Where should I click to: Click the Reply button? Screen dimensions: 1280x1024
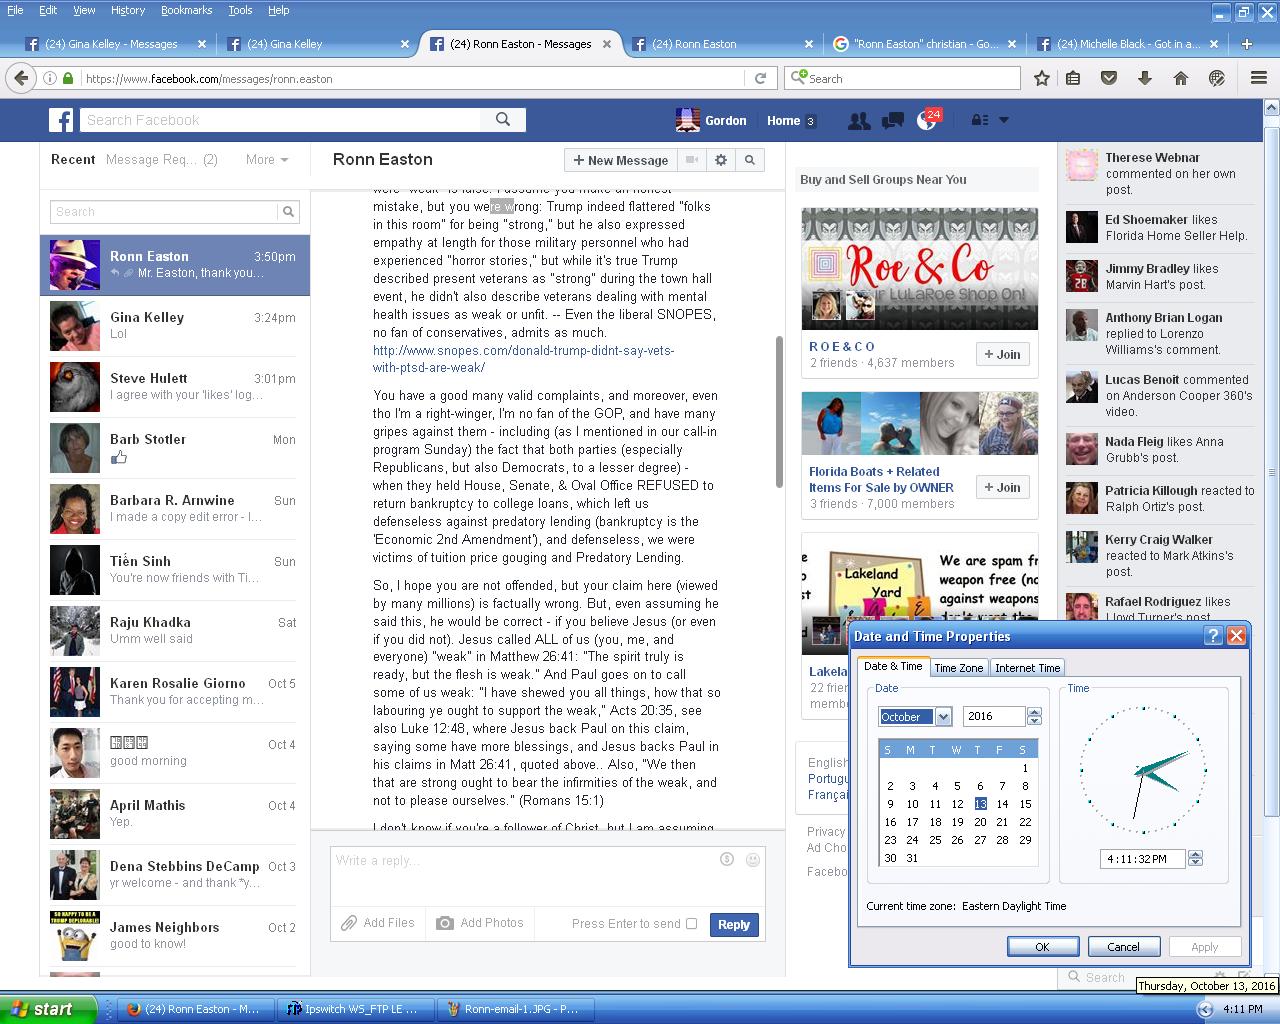[x=733, y=925]
